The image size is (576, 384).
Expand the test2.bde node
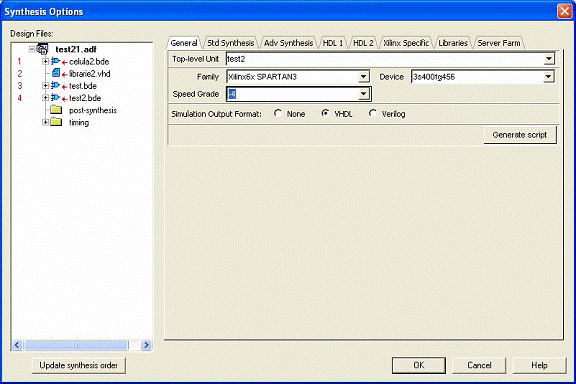tap(45, 97)
